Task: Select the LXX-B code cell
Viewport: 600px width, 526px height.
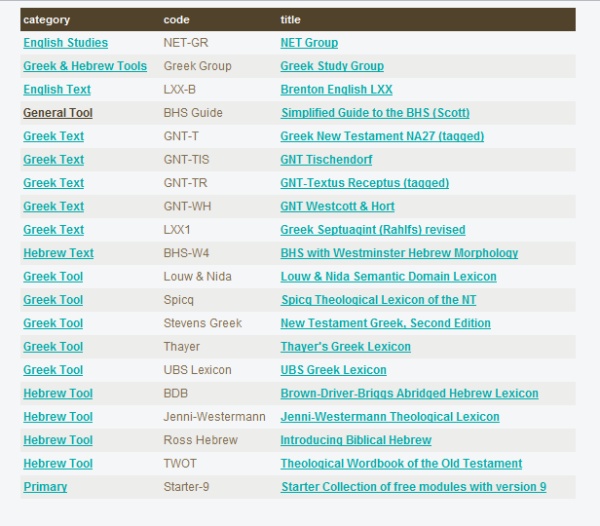Action: (179, 90)
